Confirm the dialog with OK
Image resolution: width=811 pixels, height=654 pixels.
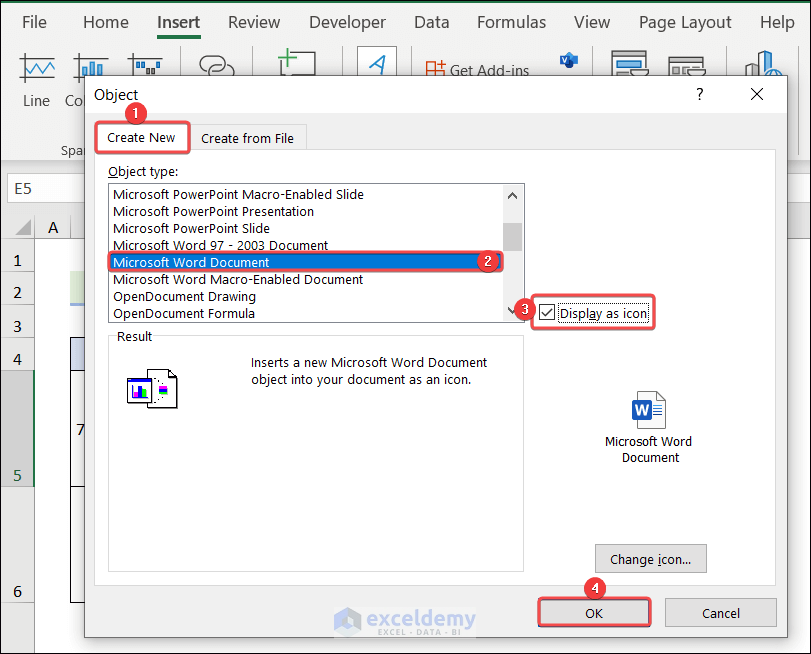click(594, 613)
